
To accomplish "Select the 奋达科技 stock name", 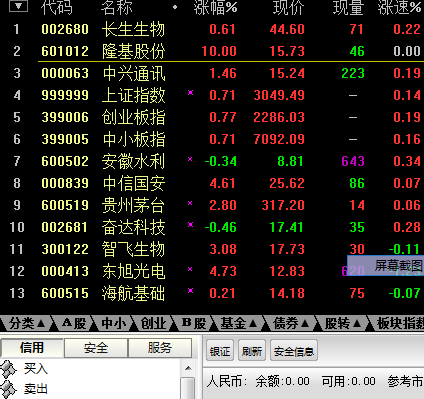I will coord(133,227).
